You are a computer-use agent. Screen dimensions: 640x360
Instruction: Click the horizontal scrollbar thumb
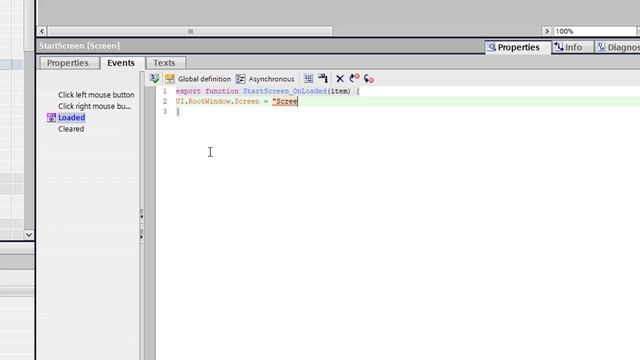point(190,31)
